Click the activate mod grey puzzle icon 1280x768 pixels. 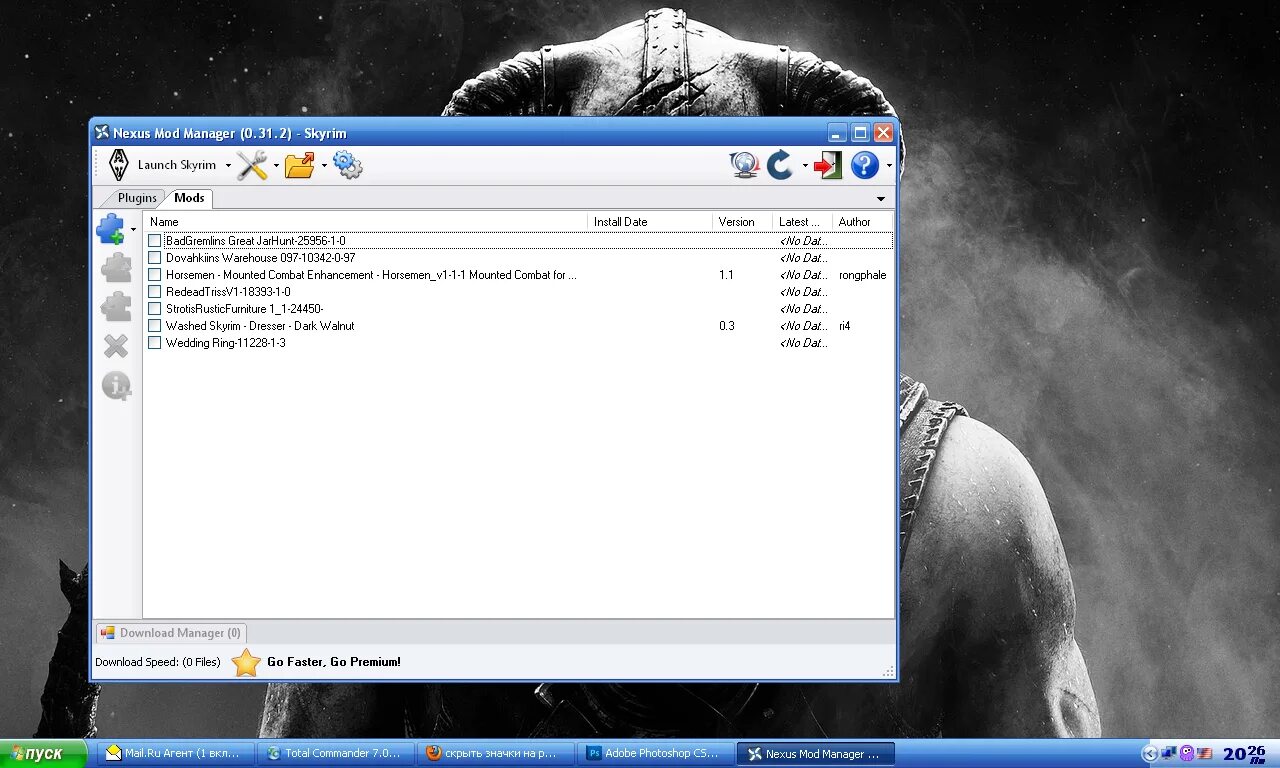point(116,268)
